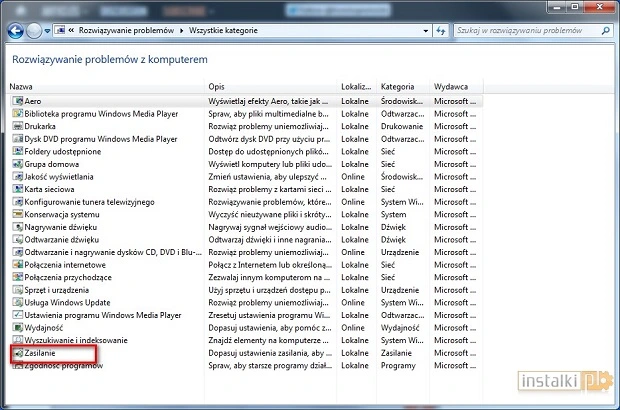This screenshot has width=620, height=410.
Task: Open Konserwacja systemu troubleshooter
Action: 62,214
